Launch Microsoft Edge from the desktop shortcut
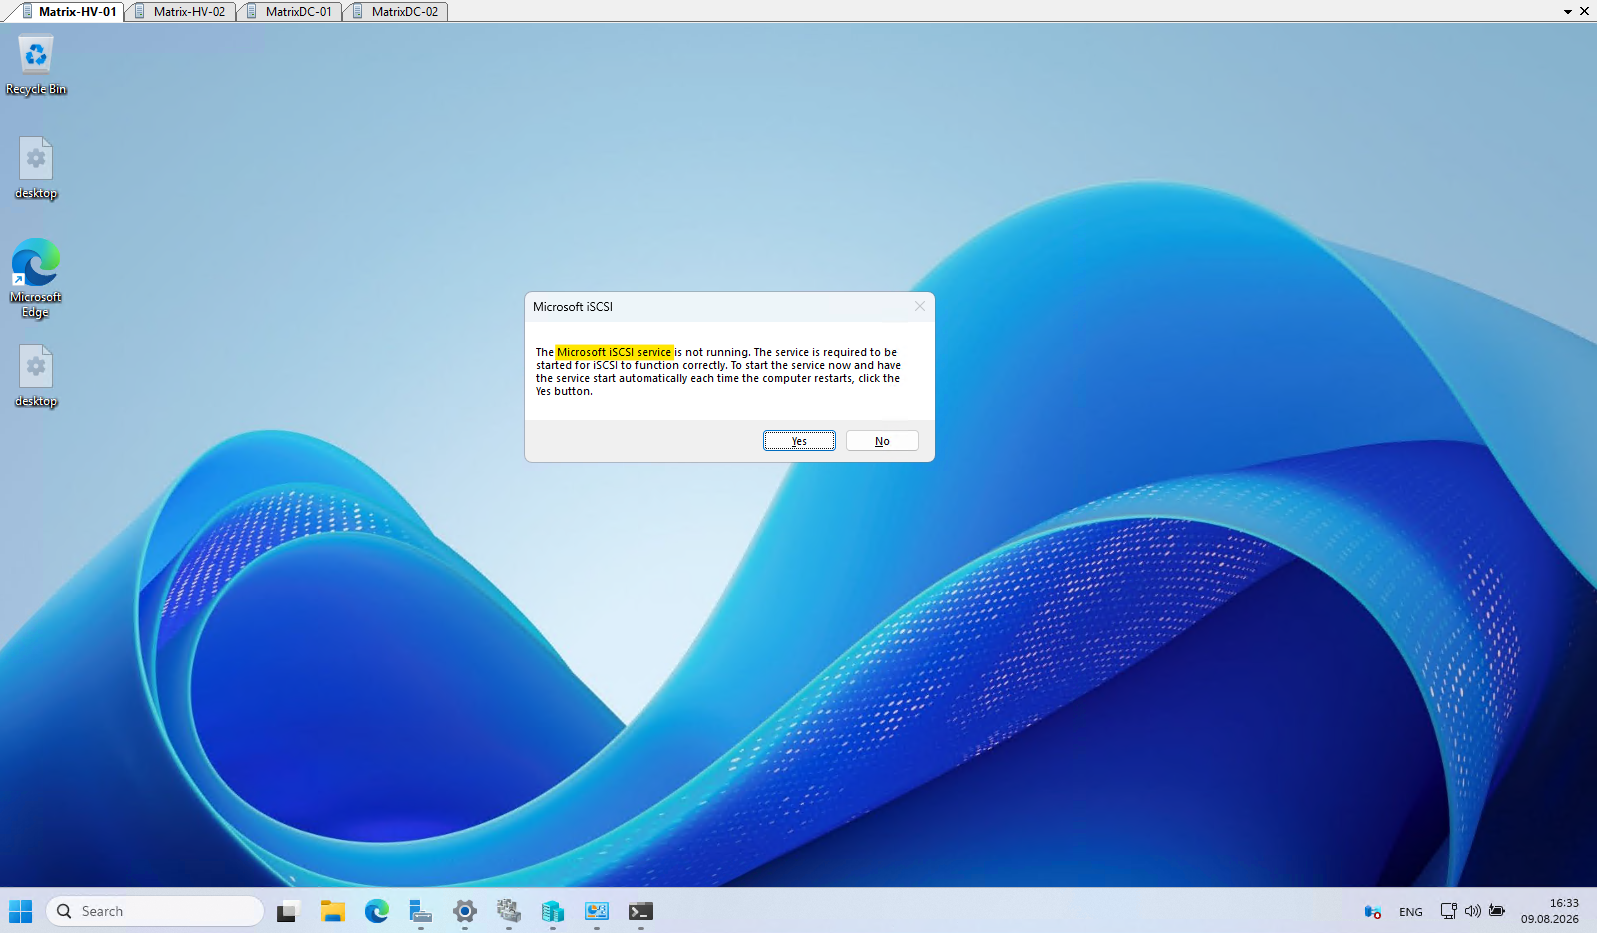 pyautogui.click(x=36, y=278)
